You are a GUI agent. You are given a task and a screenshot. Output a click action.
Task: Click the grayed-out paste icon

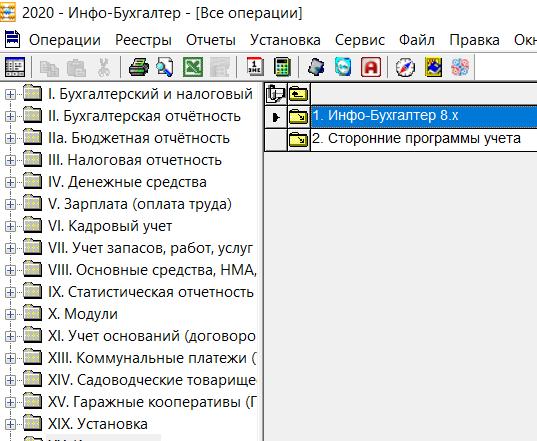pos(76,67)
